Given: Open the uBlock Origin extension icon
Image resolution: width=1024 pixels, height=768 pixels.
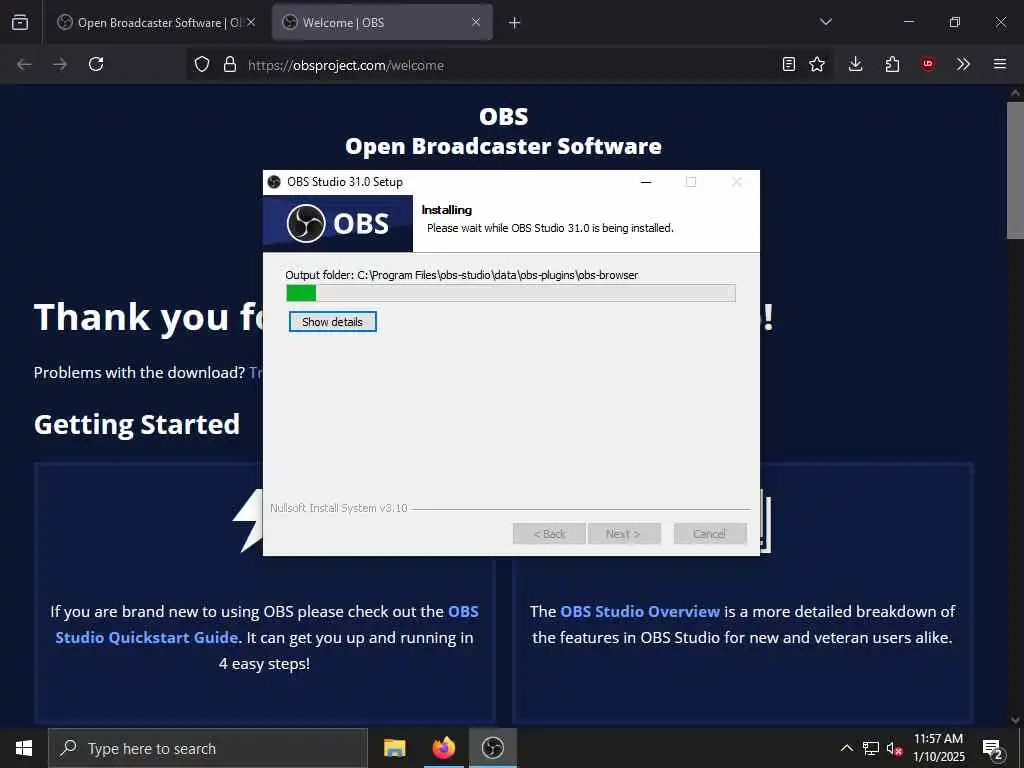Looking at the screenshot, I should tap(927, 64).
